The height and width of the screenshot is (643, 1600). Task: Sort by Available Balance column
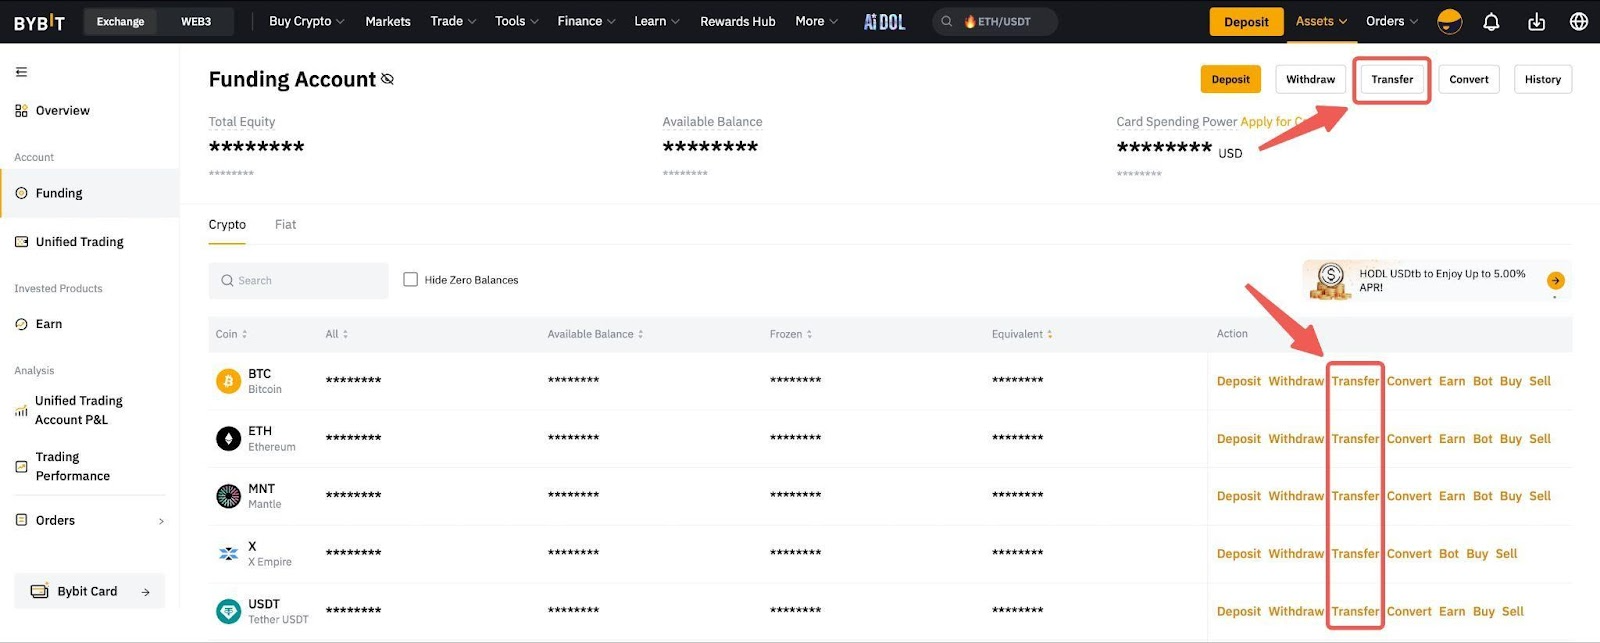(x=595, y=334)
